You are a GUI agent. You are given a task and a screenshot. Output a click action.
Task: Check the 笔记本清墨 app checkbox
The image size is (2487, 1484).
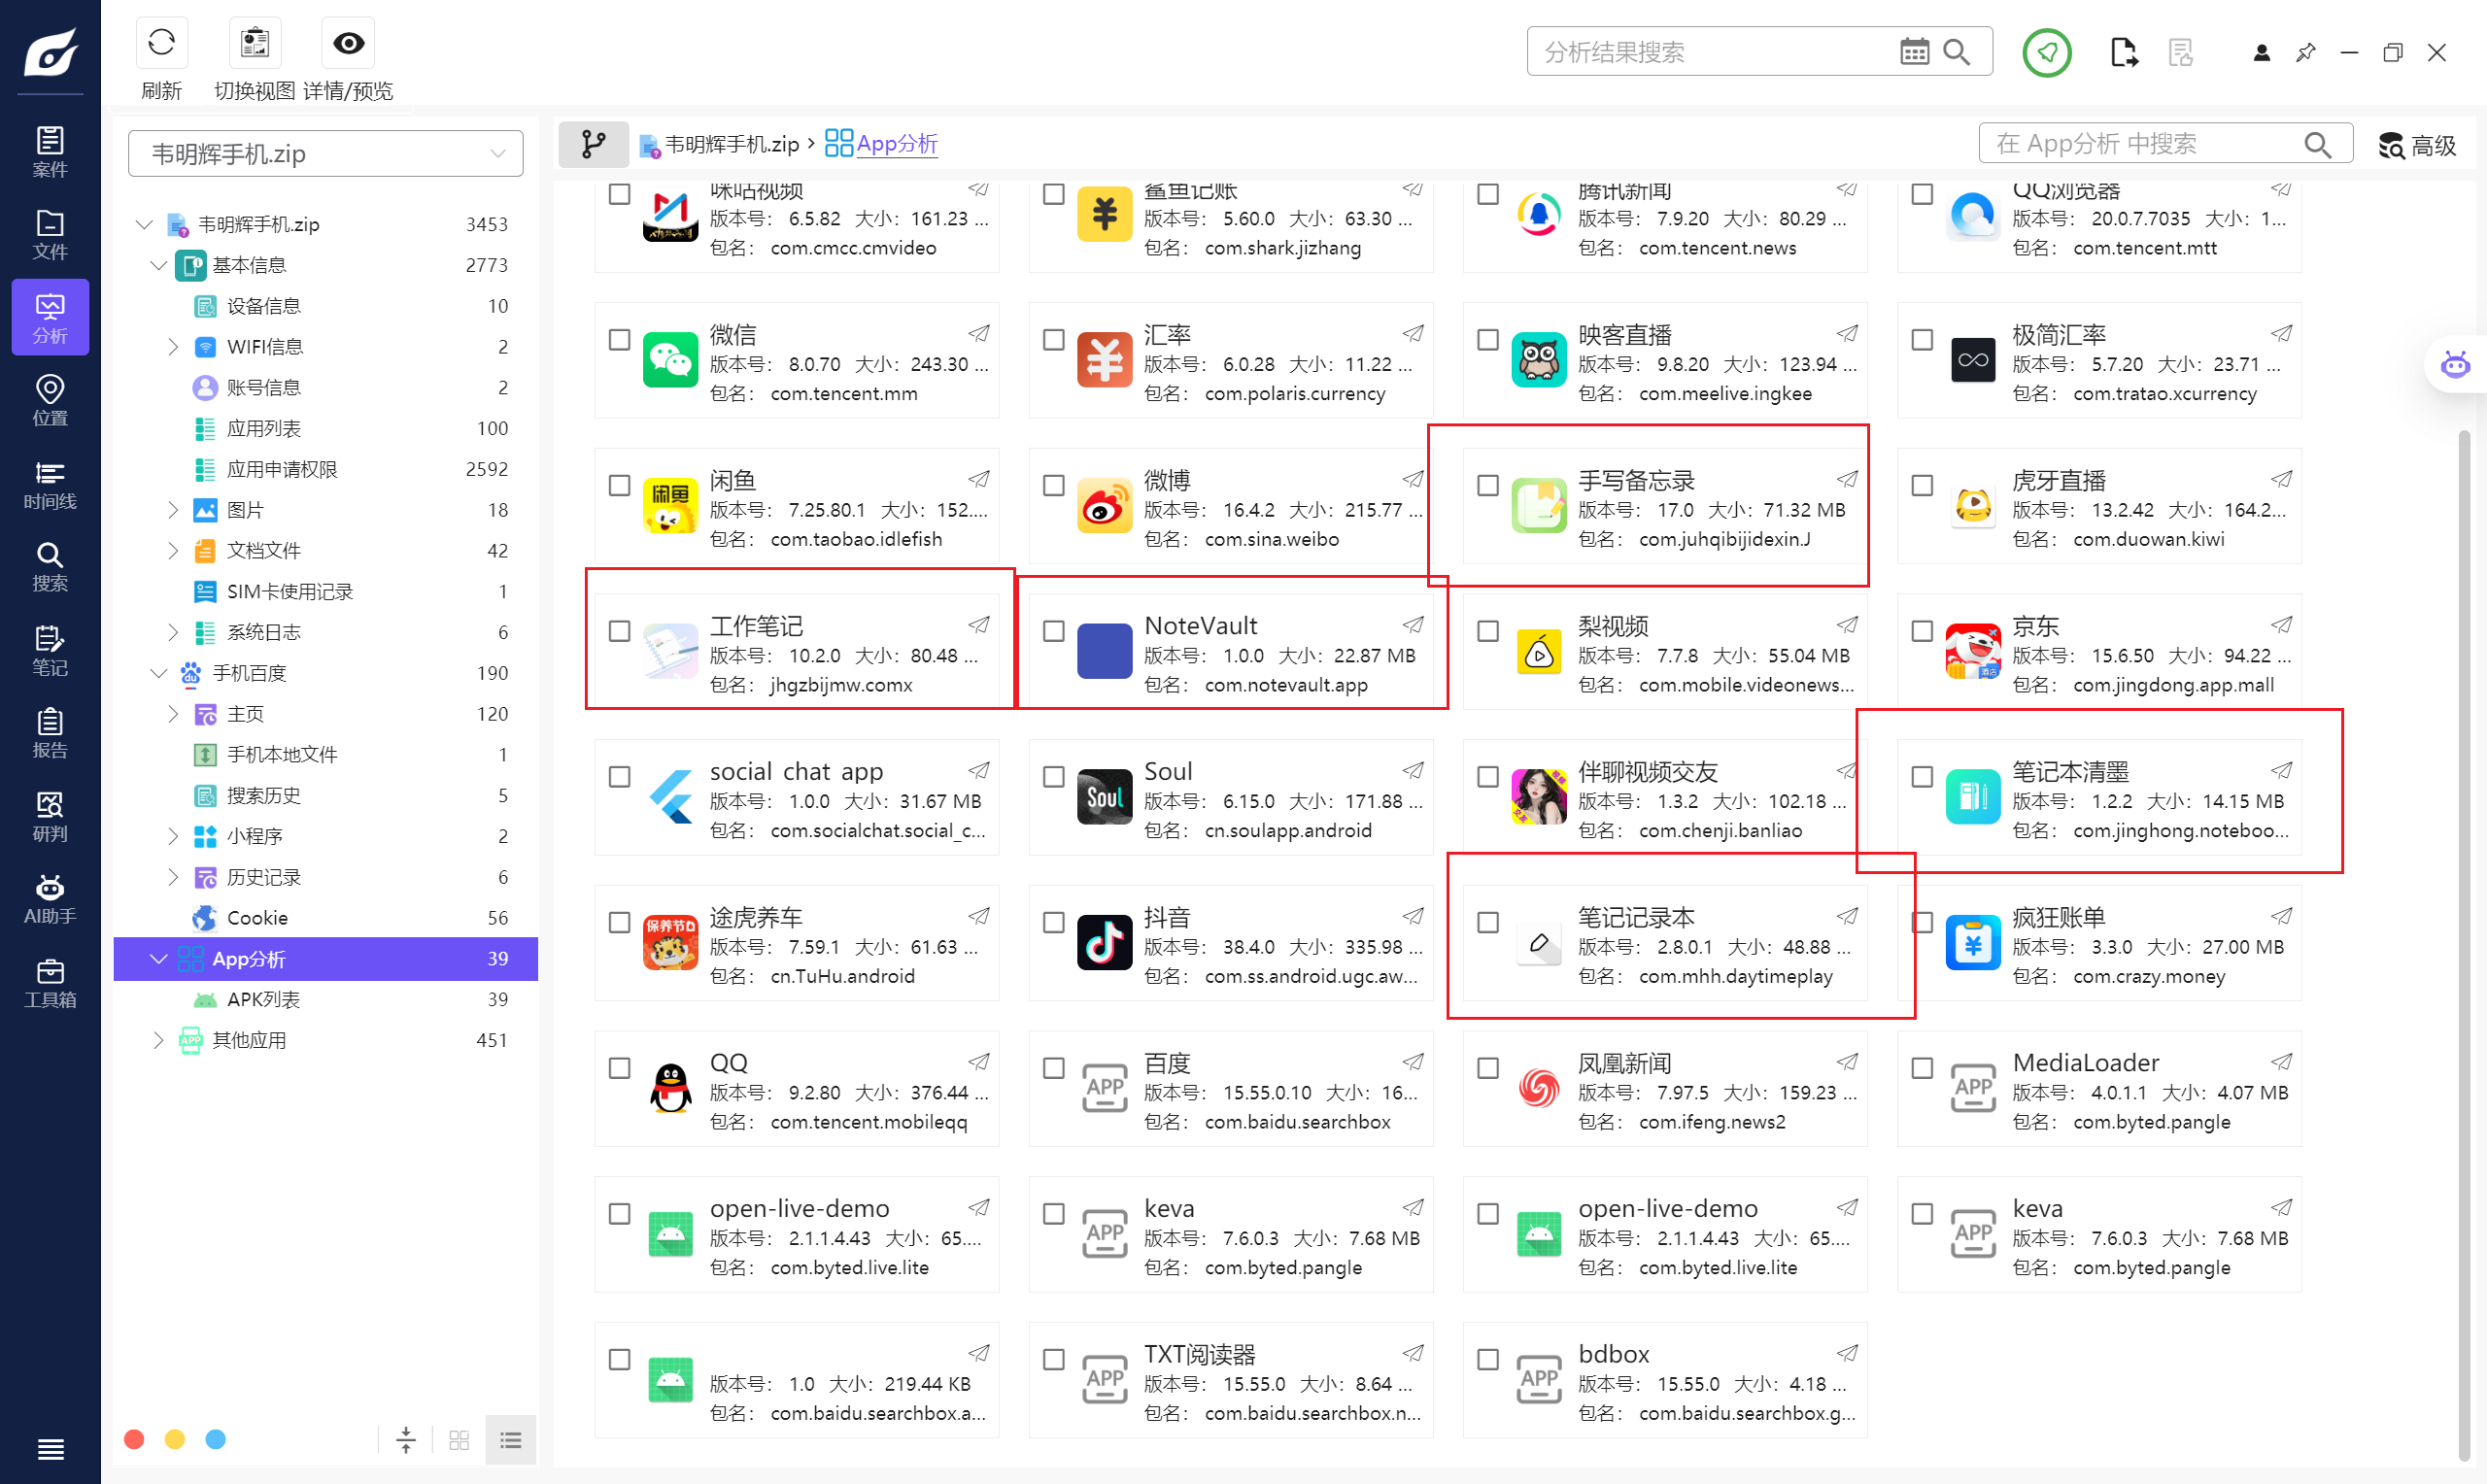[1921, 776]
